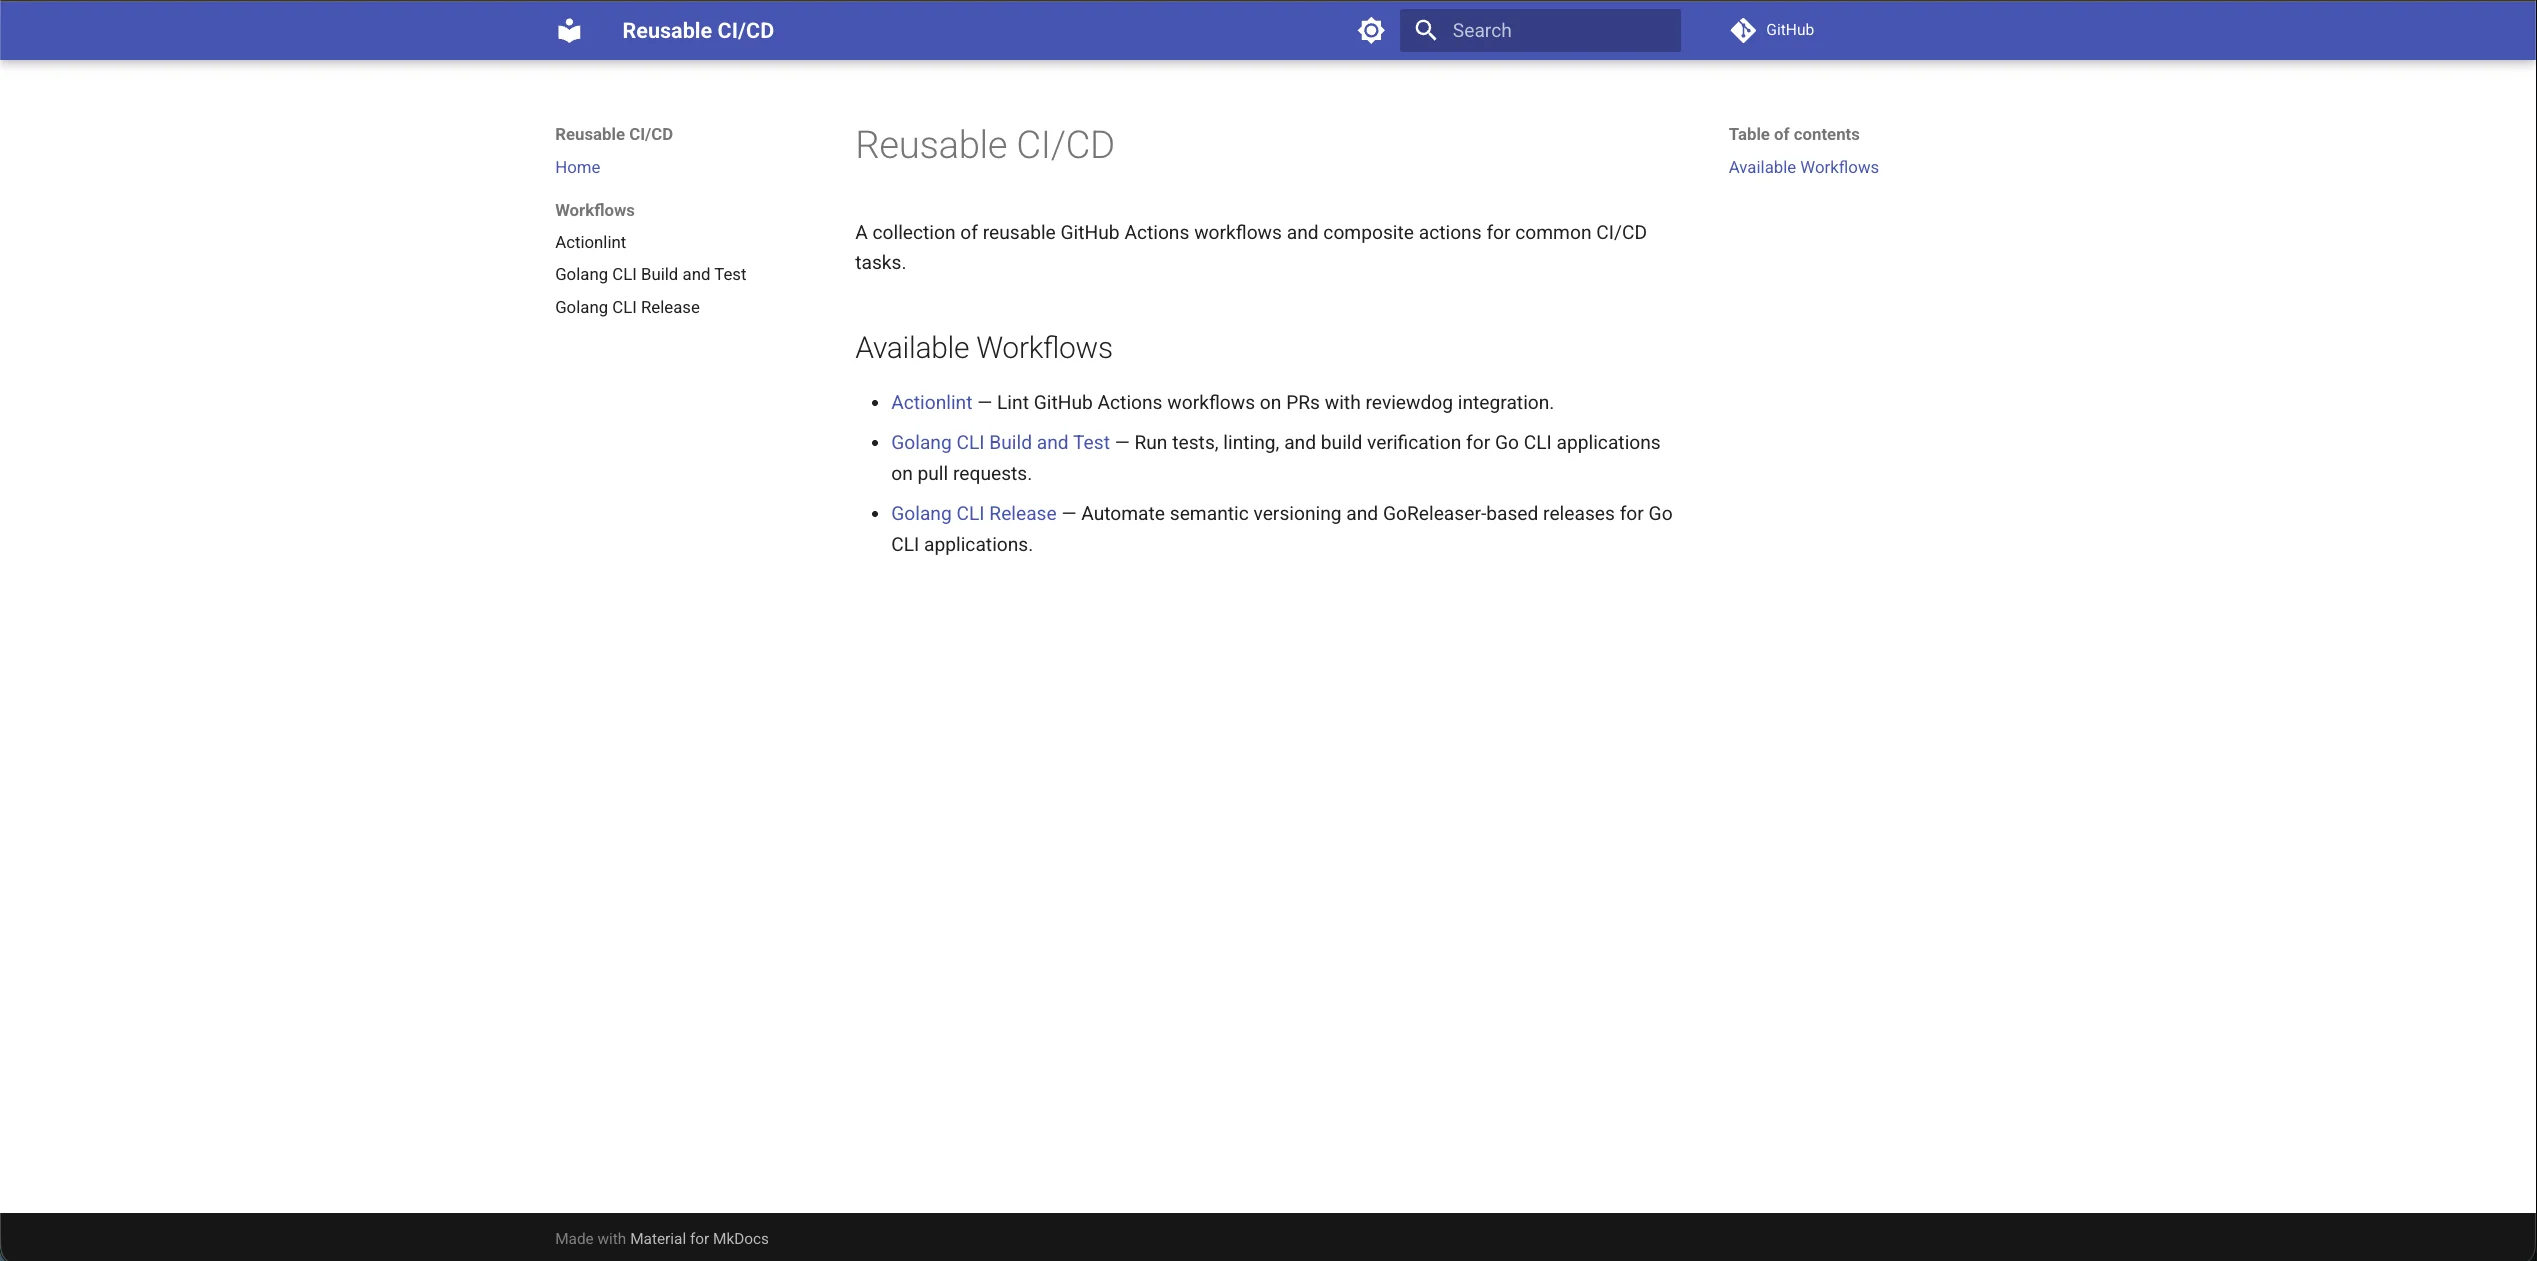This screenshot has width=2537, height=1261.
Task: Follow the Golang CLI Build and Test list link
Action: (x=1000, y=442)
